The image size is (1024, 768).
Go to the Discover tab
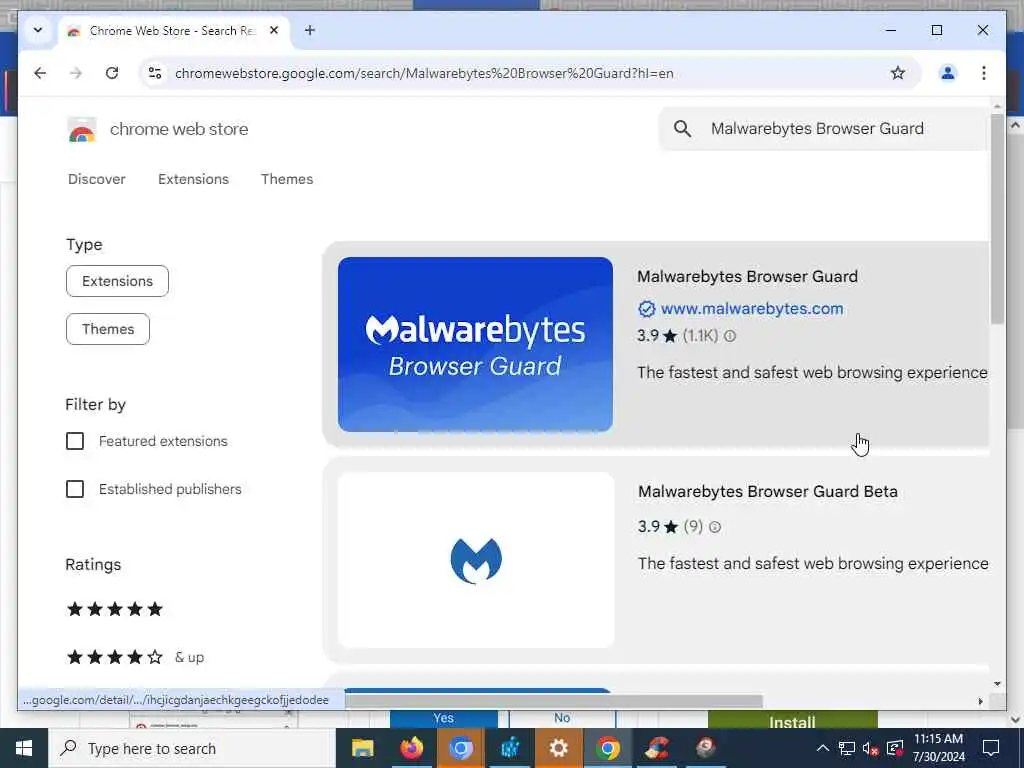click(x=97, y=179)
